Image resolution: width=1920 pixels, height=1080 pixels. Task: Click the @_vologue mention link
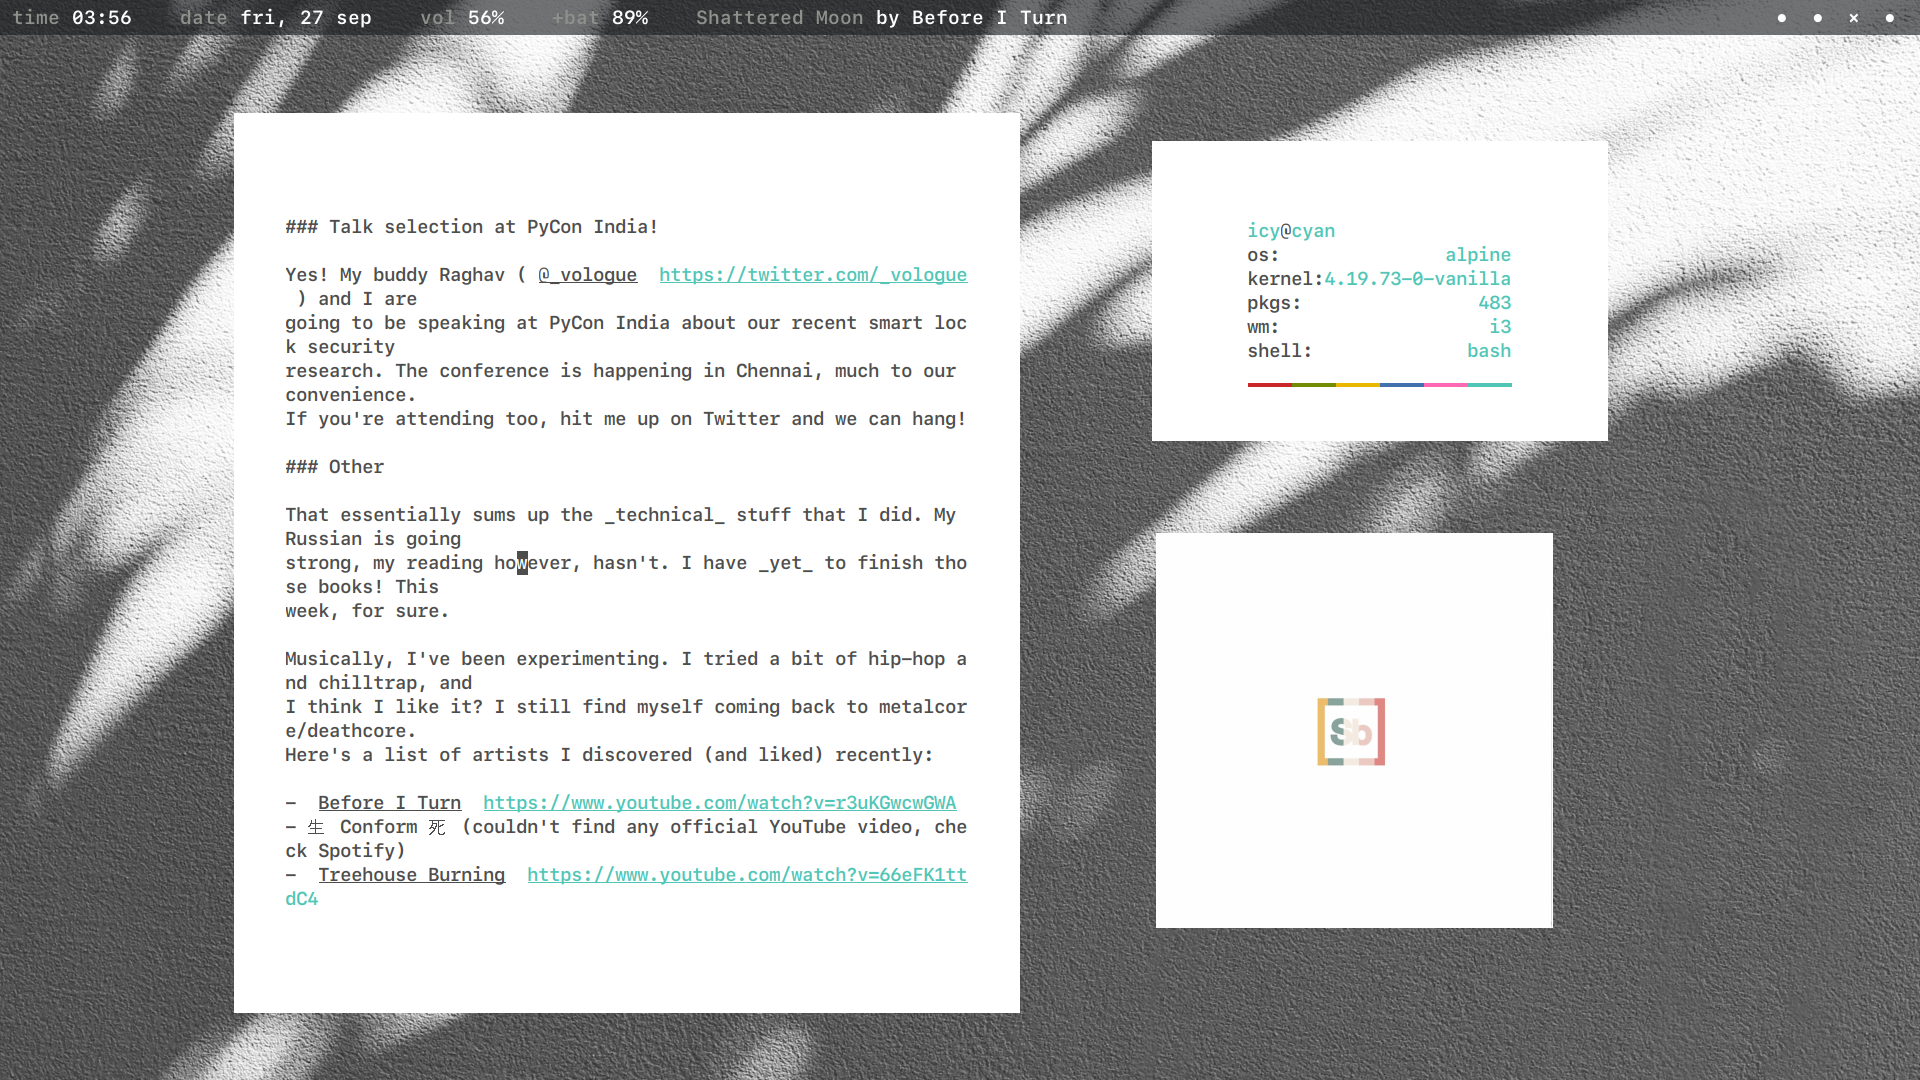pyautogui.click(x=587, y=275)
